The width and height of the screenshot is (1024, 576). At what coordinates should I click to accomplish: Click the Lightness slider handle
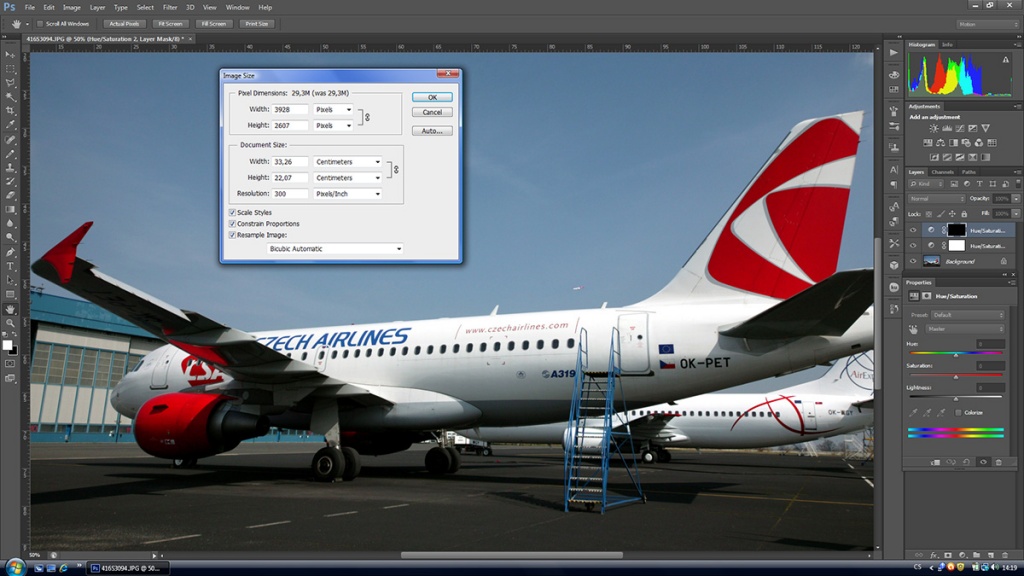[955, 399]
